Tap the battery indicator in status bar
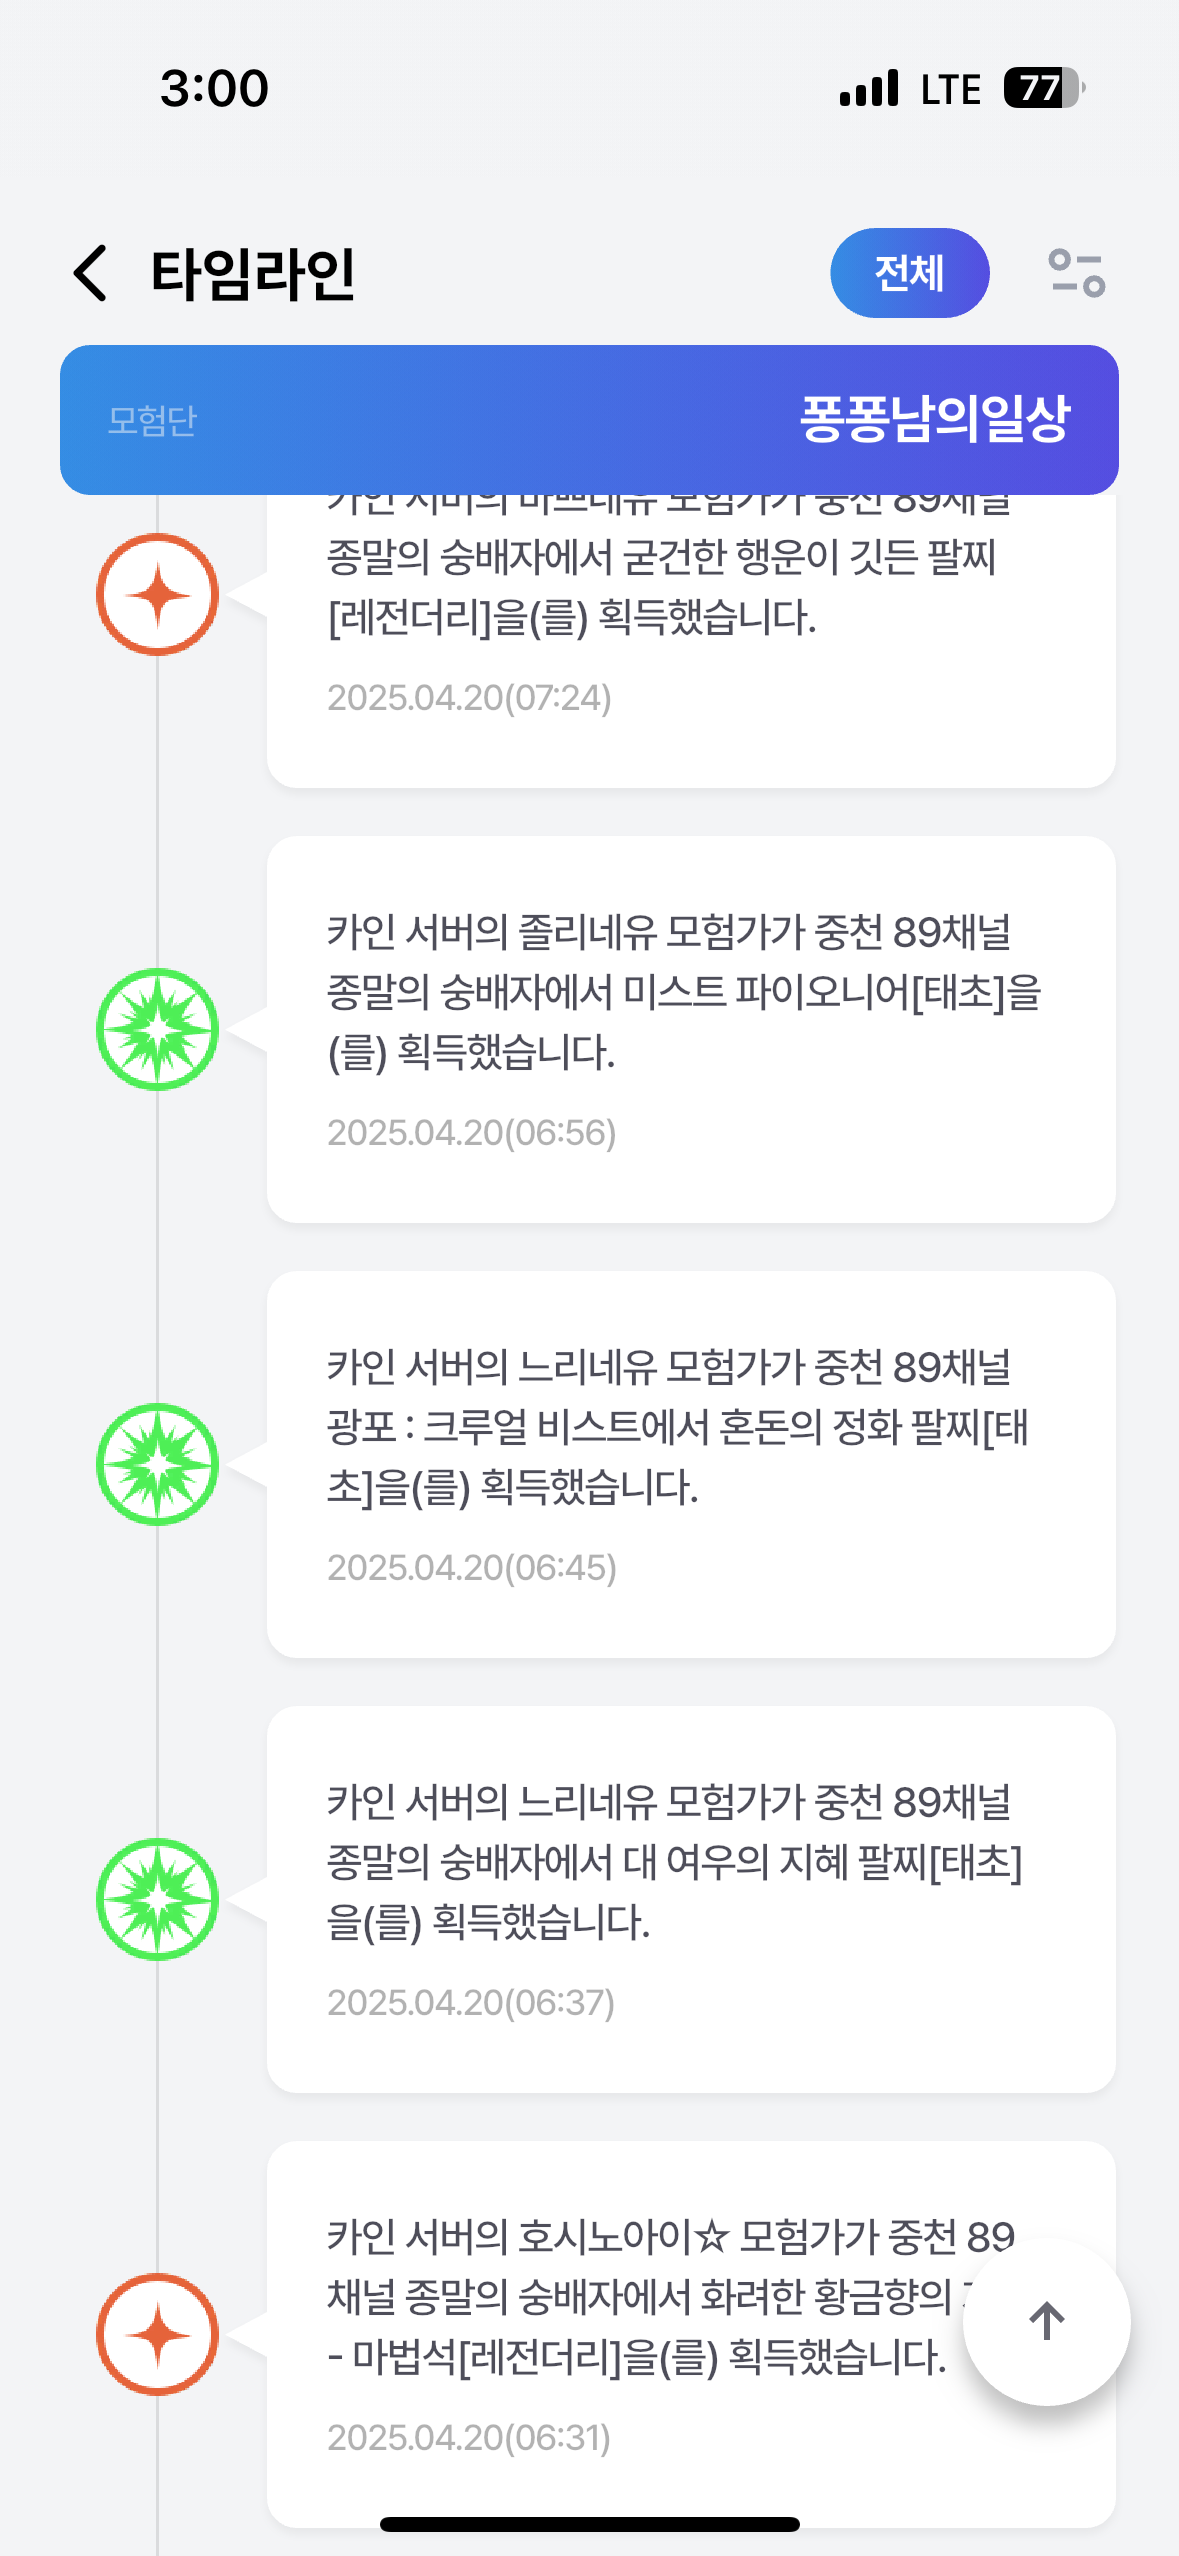 pos(1043,88)
